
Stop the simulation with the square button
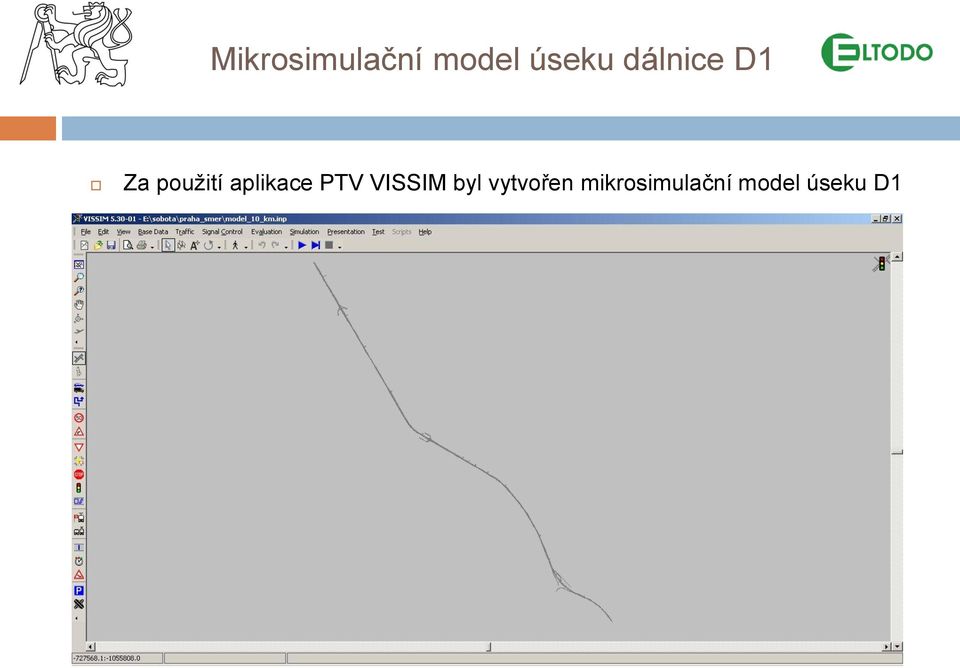[329, 246]
